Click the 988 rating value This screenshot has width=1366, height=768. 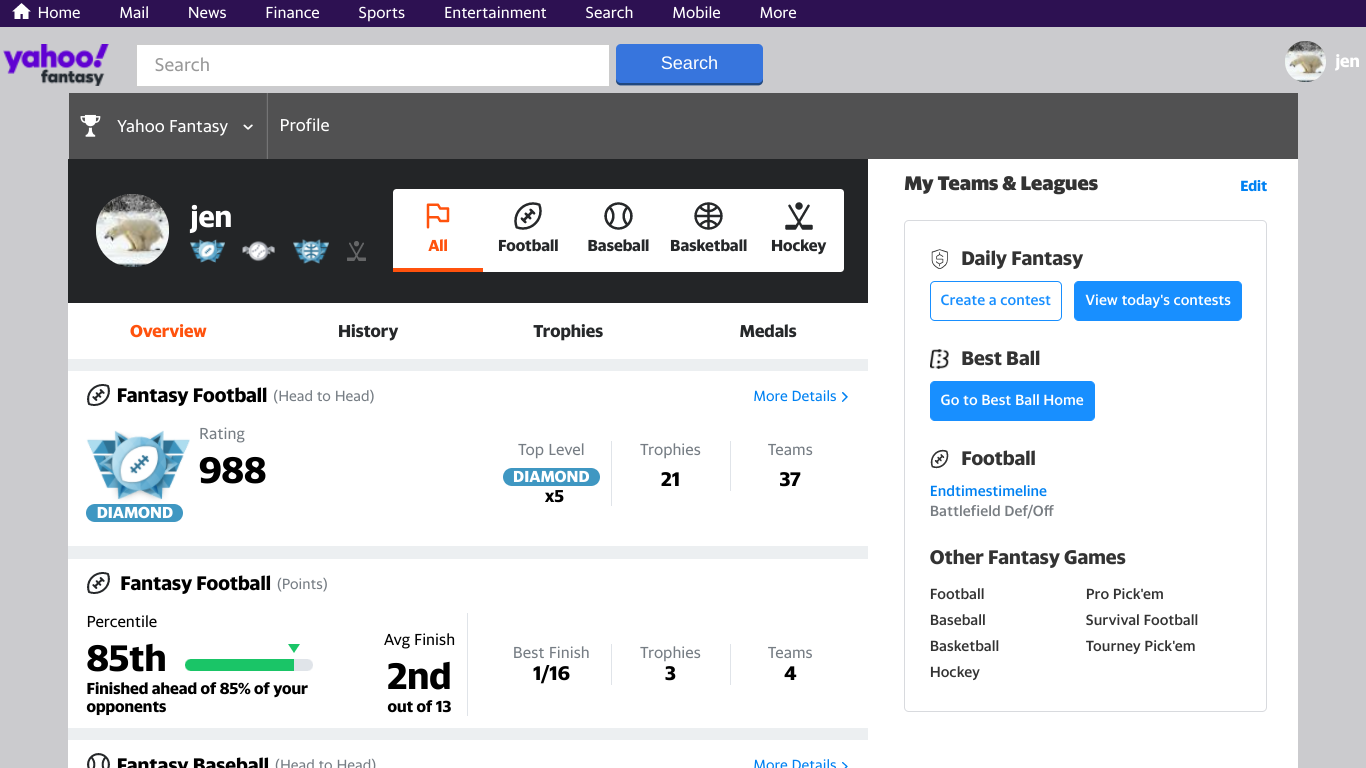pos(233,470)
